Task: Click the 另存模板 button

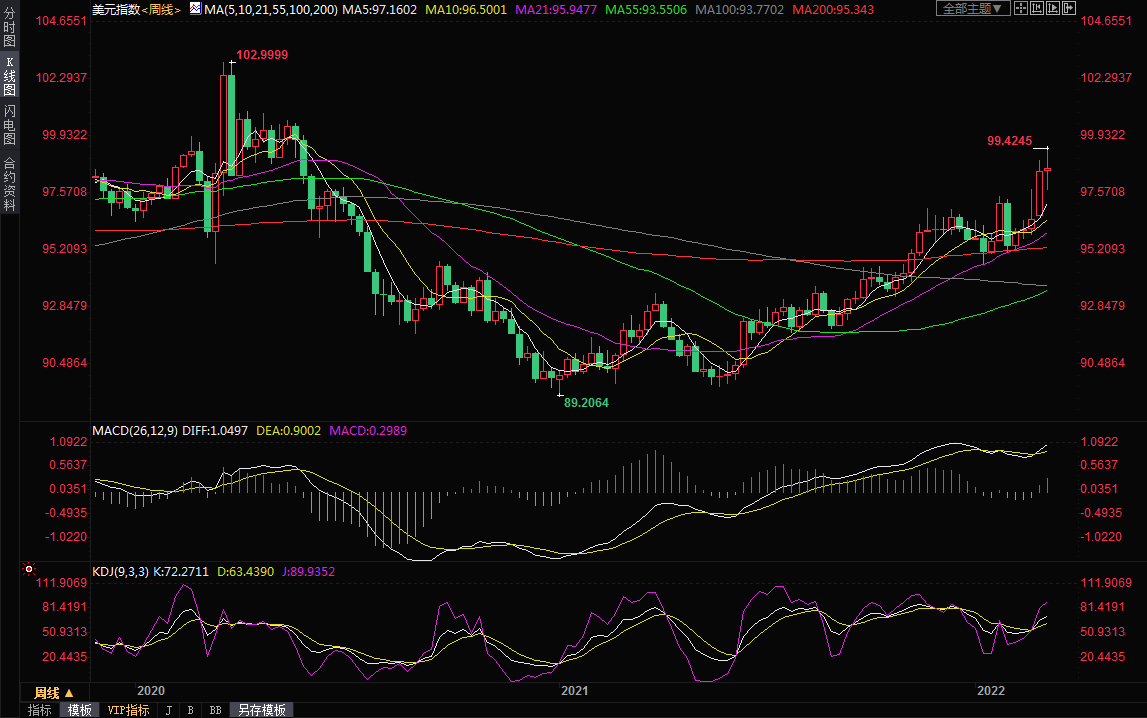Action: [262, 710]
